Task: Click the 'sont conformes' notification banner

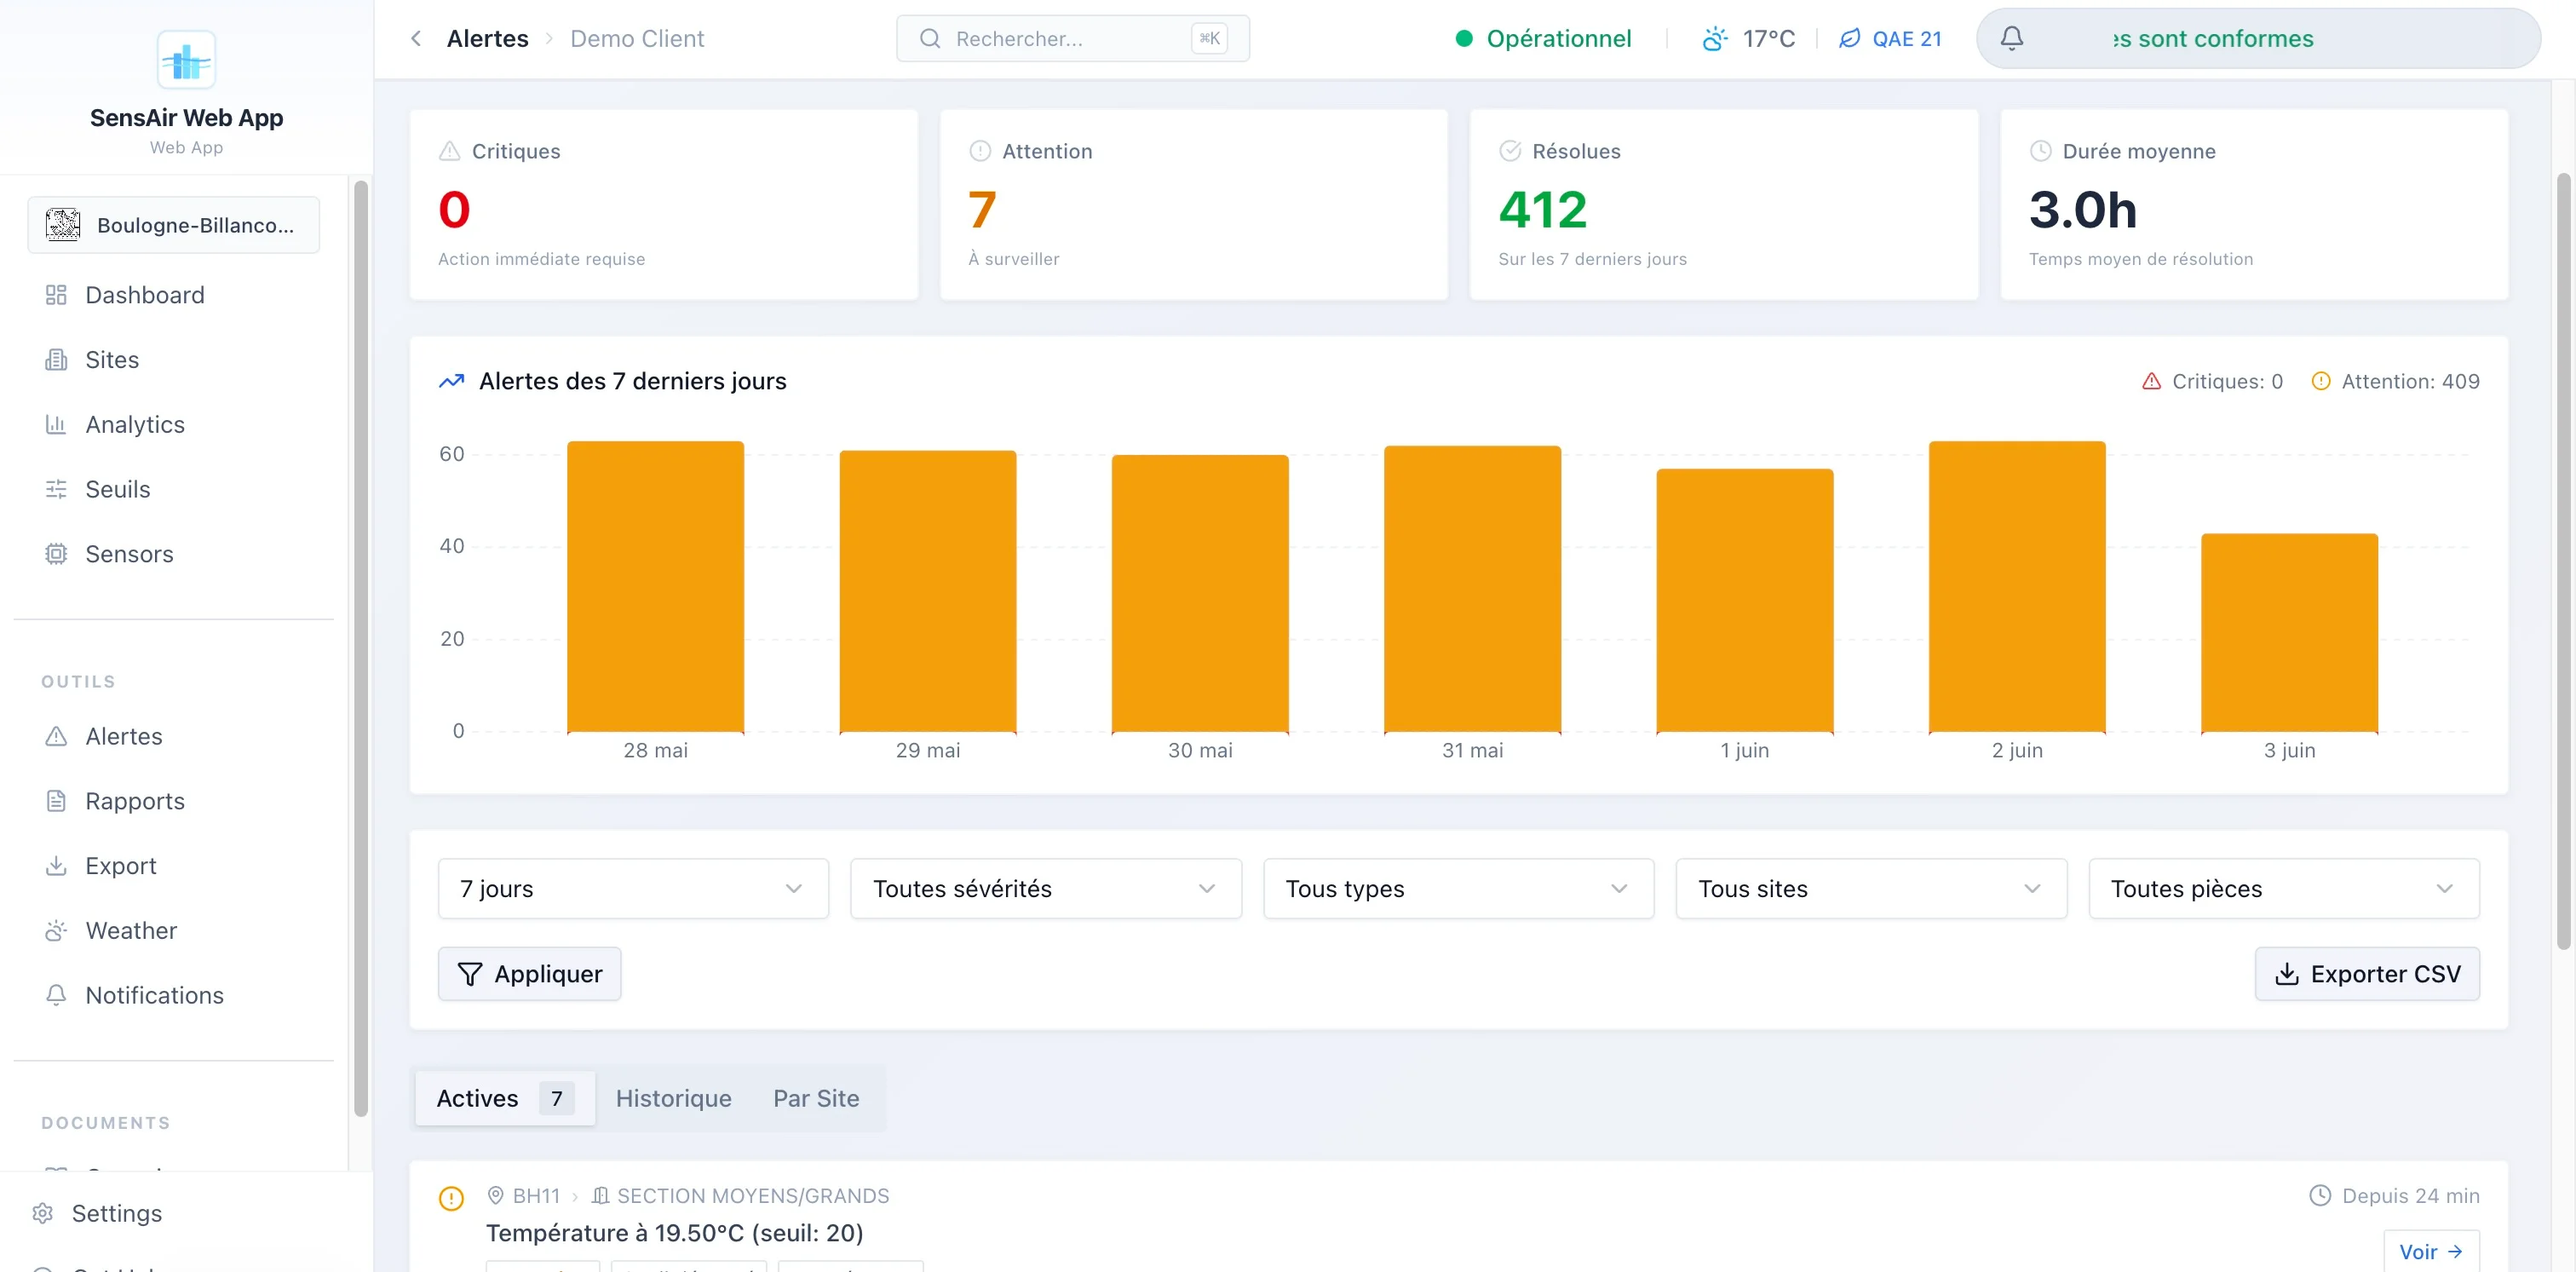Action: coord(2258,38)
